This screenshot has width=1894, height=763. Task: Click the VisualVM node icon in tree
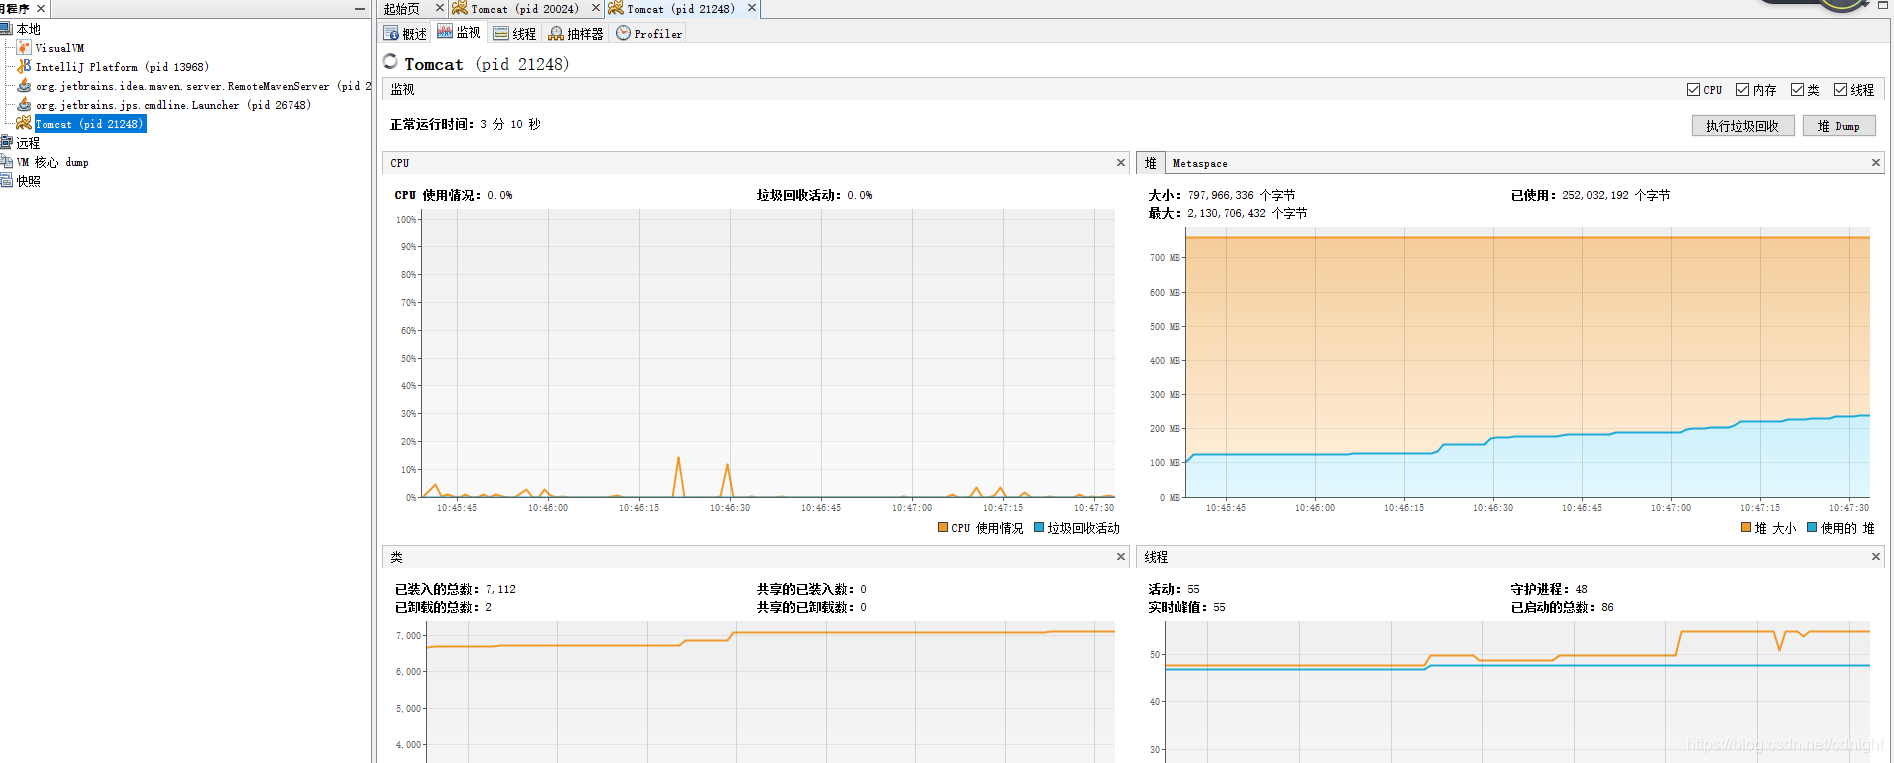click(24, 48)
